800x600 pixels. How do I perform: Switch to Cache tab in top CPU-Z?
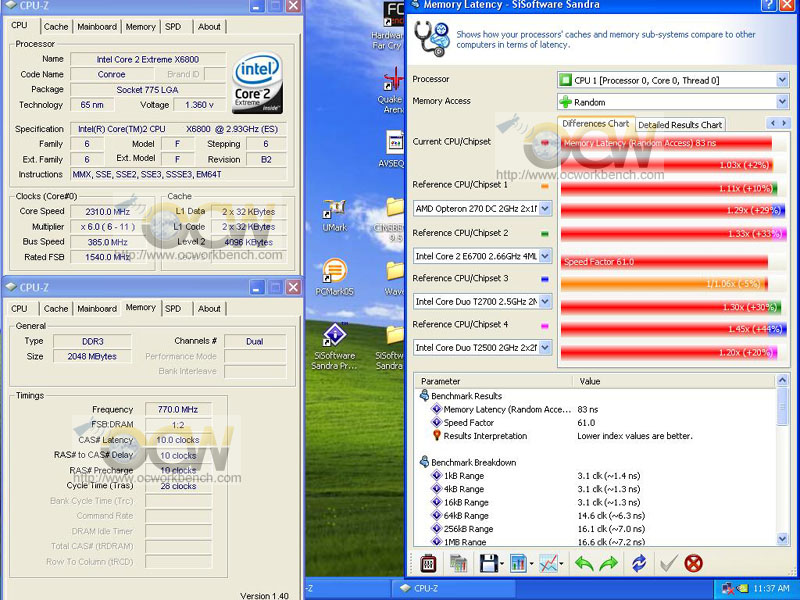pyautogui.click(x=56, y=27)
